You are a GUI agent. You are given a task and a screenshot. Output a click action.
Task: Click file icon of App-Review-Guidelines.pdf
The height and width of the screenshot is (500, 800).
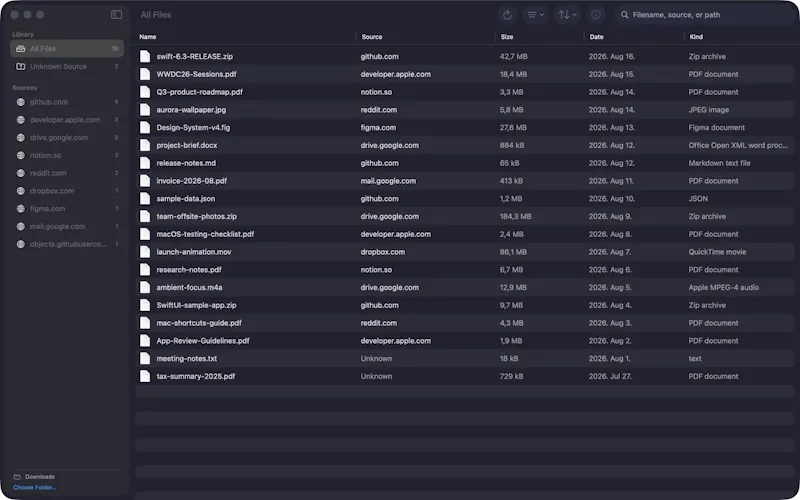pos(145,341)
